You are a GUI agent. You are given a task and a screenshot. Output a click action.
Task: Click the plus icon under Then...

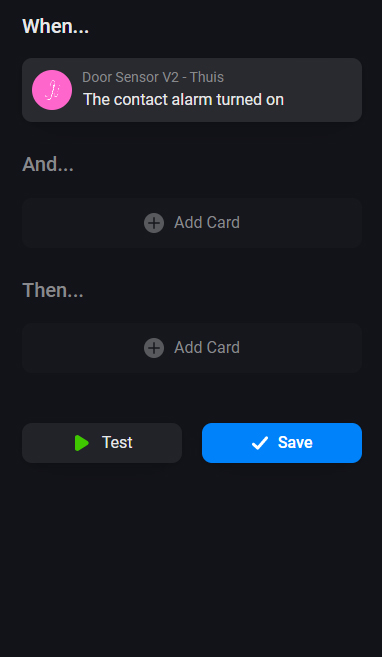154,348
